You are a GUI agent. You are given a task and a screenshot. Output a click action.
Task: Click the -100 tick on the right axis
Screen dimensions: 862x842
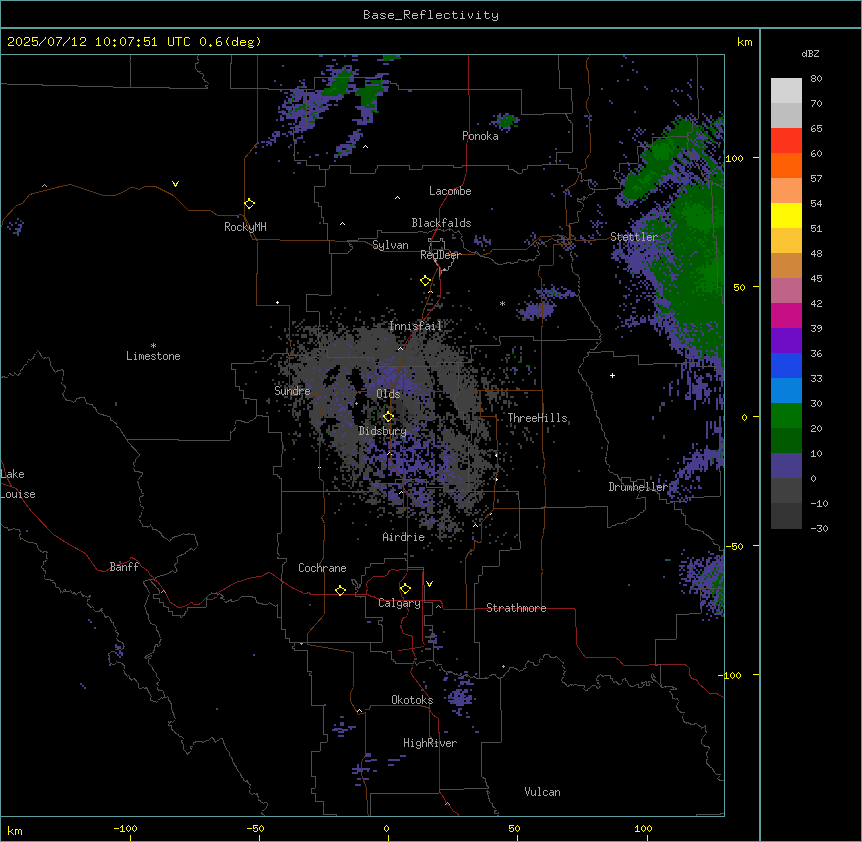click(x=731, y=675)
